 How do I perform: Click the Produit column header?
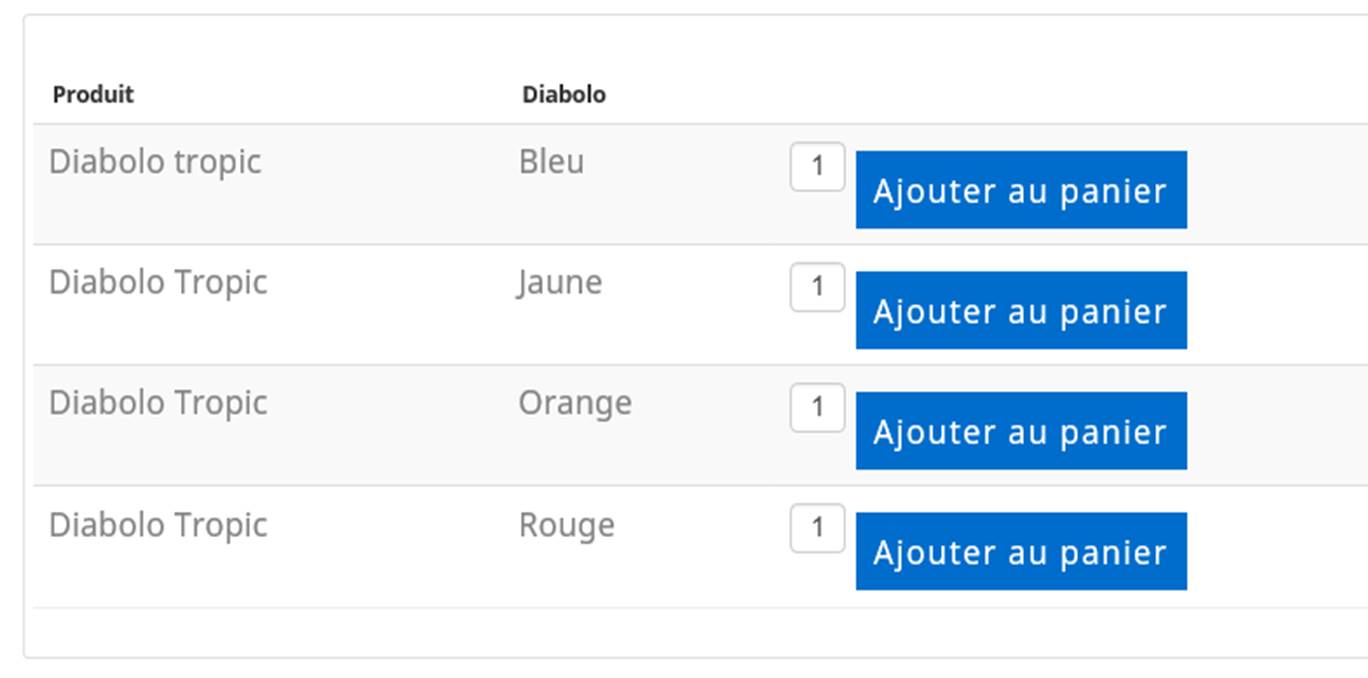click(x=93, y=95)
